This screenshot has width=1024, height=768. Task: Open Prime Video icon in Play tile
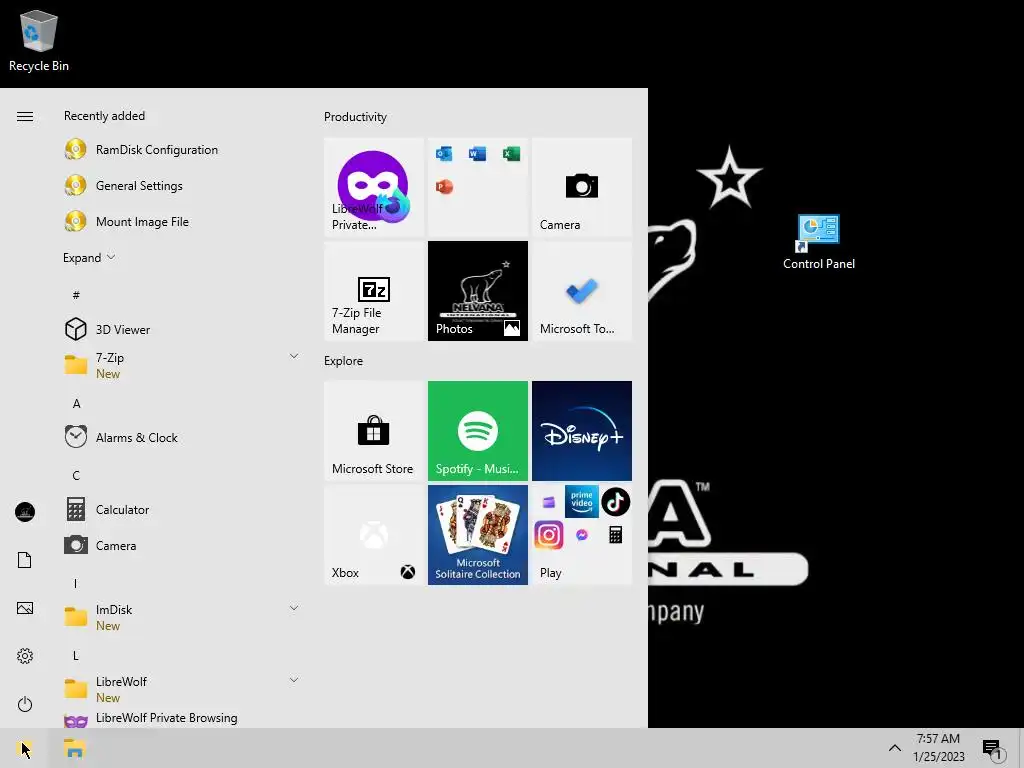[582, 502]
